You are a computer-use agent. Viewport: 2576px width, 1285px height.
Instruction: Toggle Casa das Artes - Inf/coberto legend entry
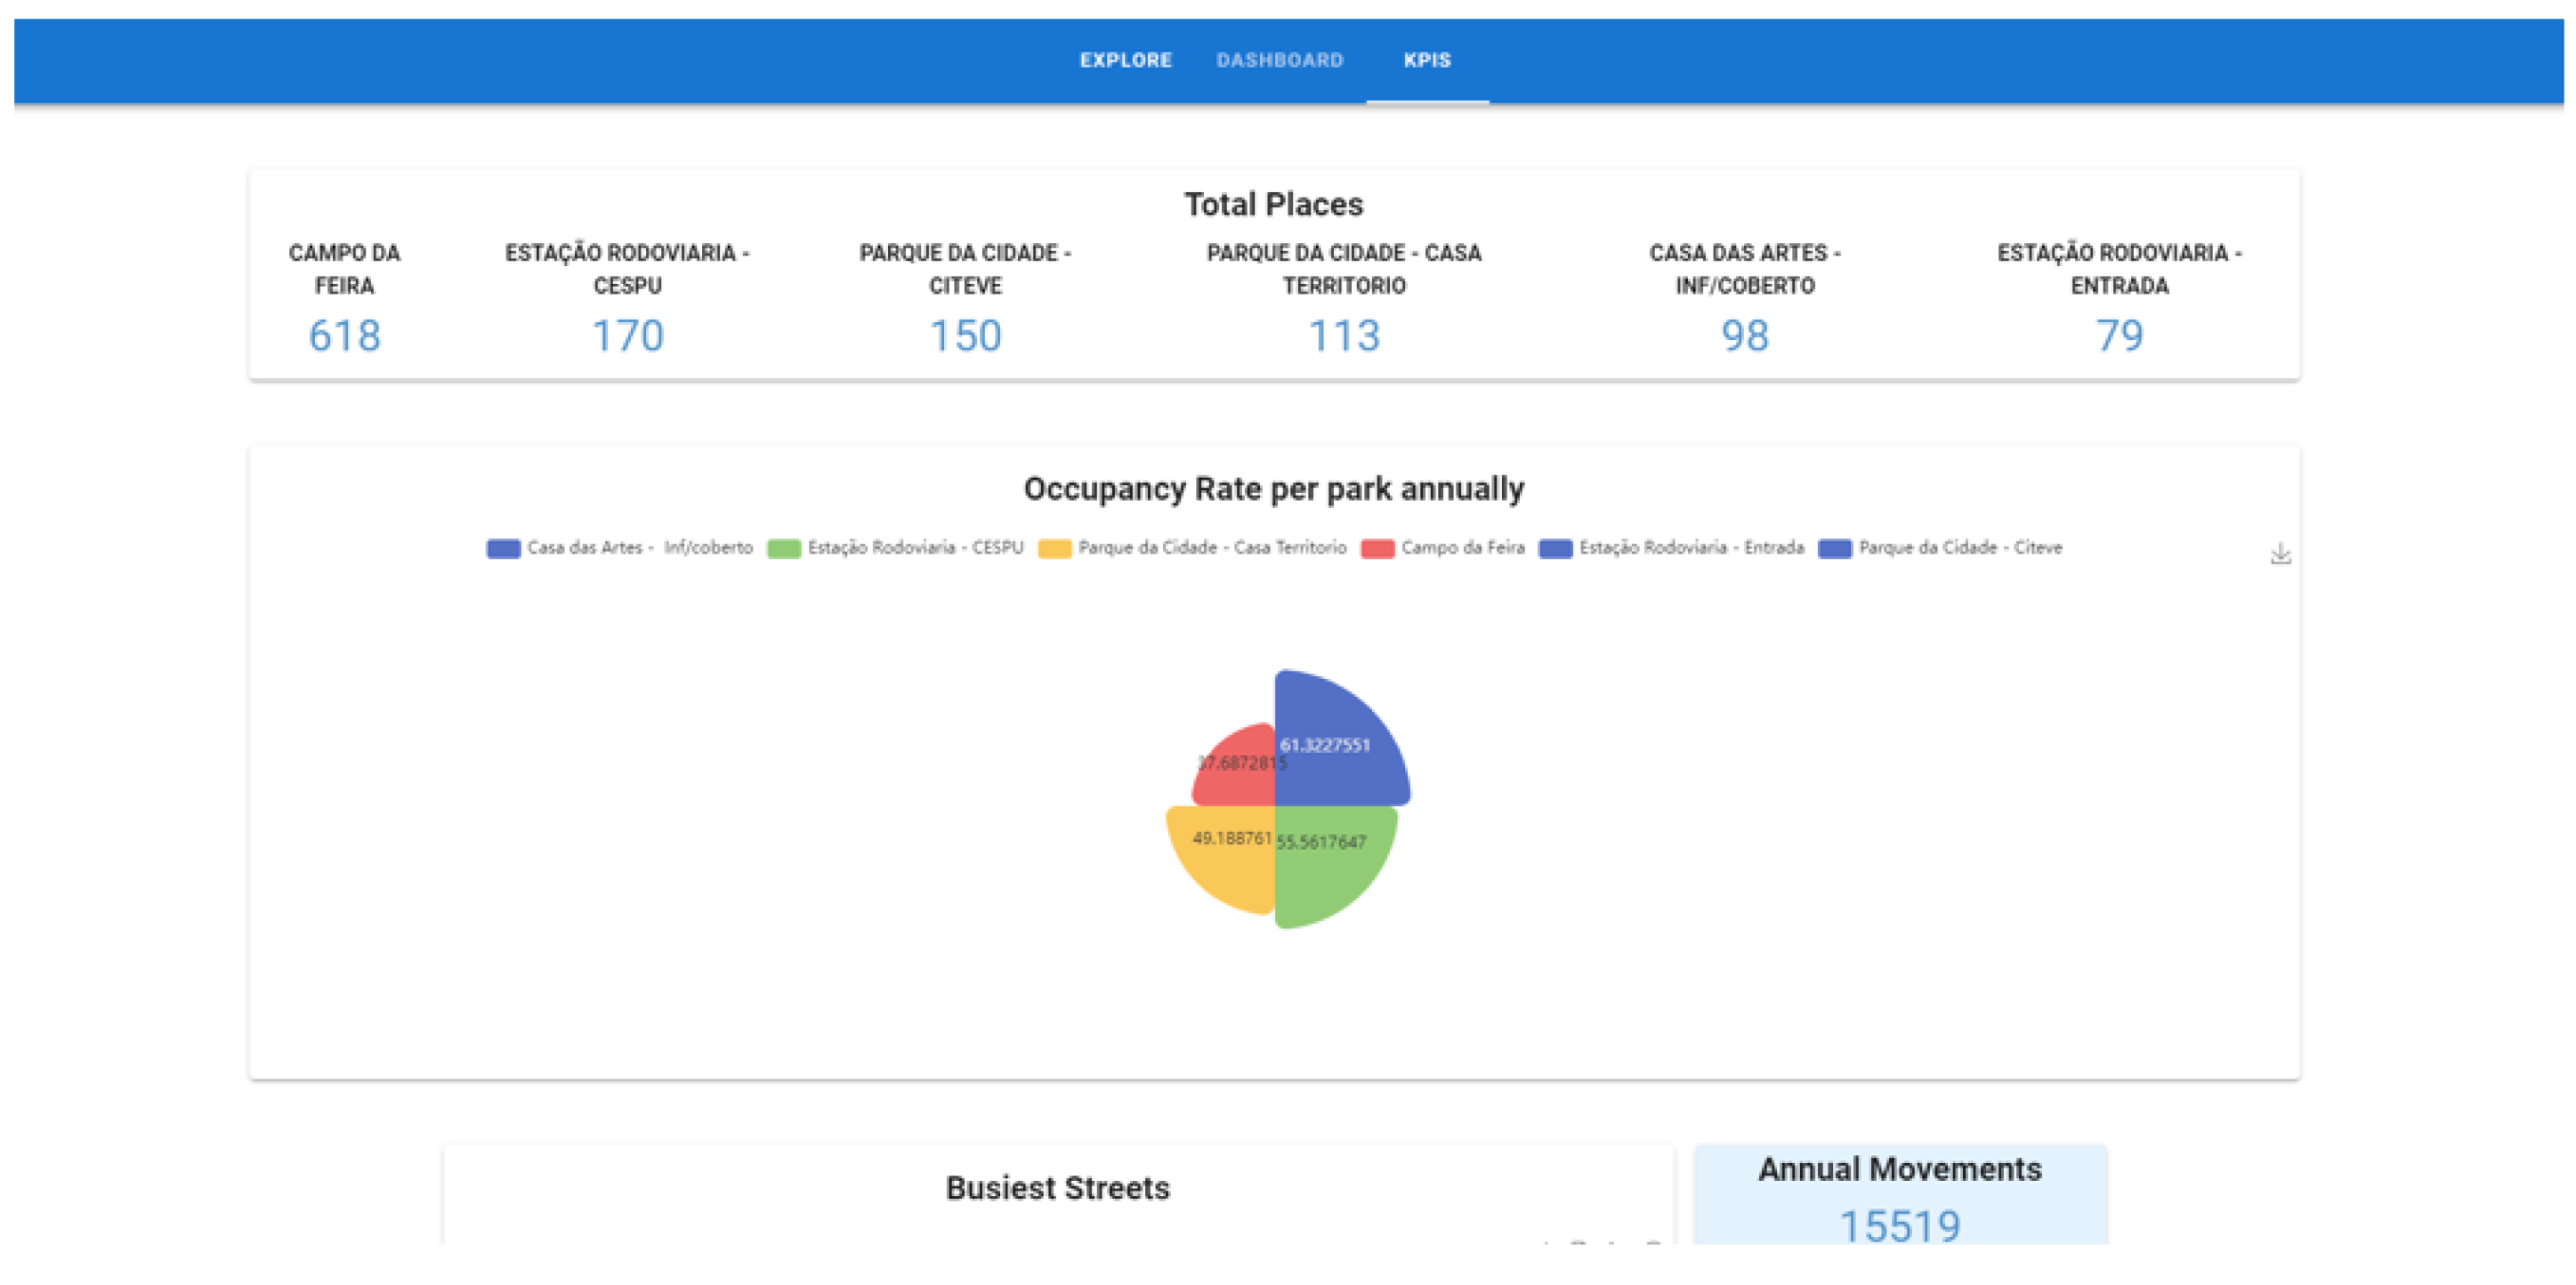tap(620, 548)
